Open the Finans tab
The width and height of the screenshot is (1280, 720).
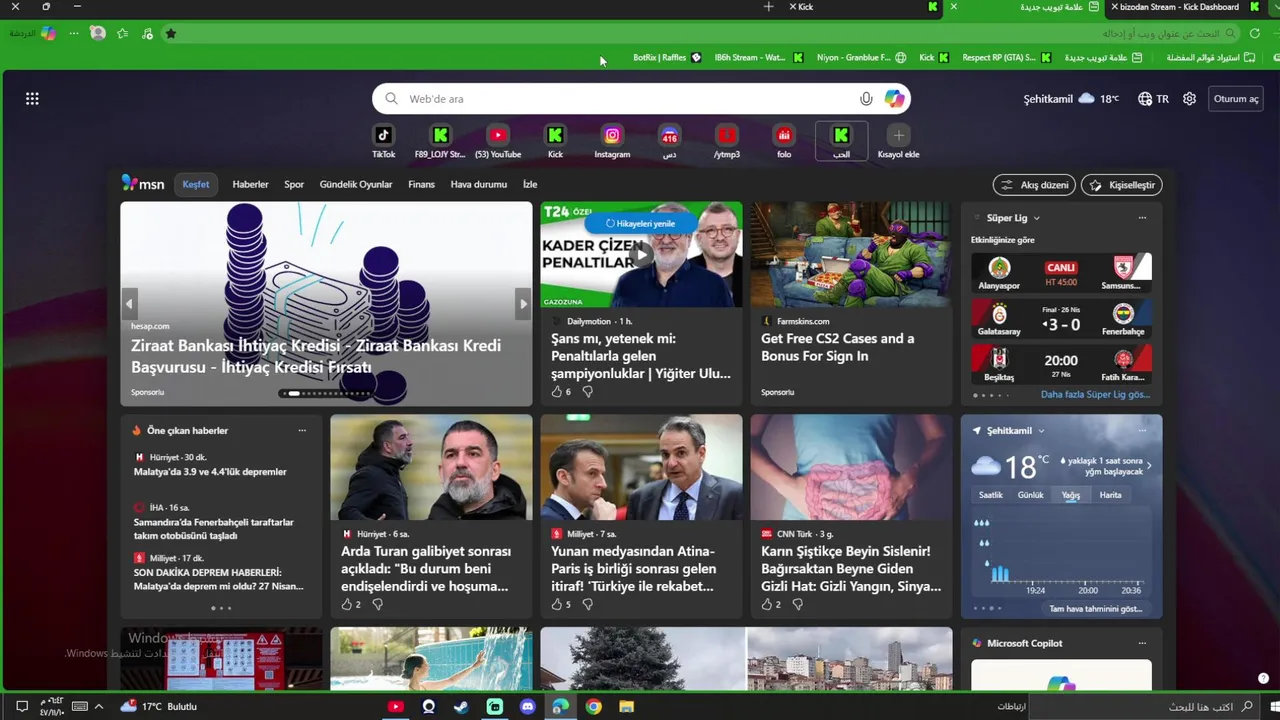[421, 184]
